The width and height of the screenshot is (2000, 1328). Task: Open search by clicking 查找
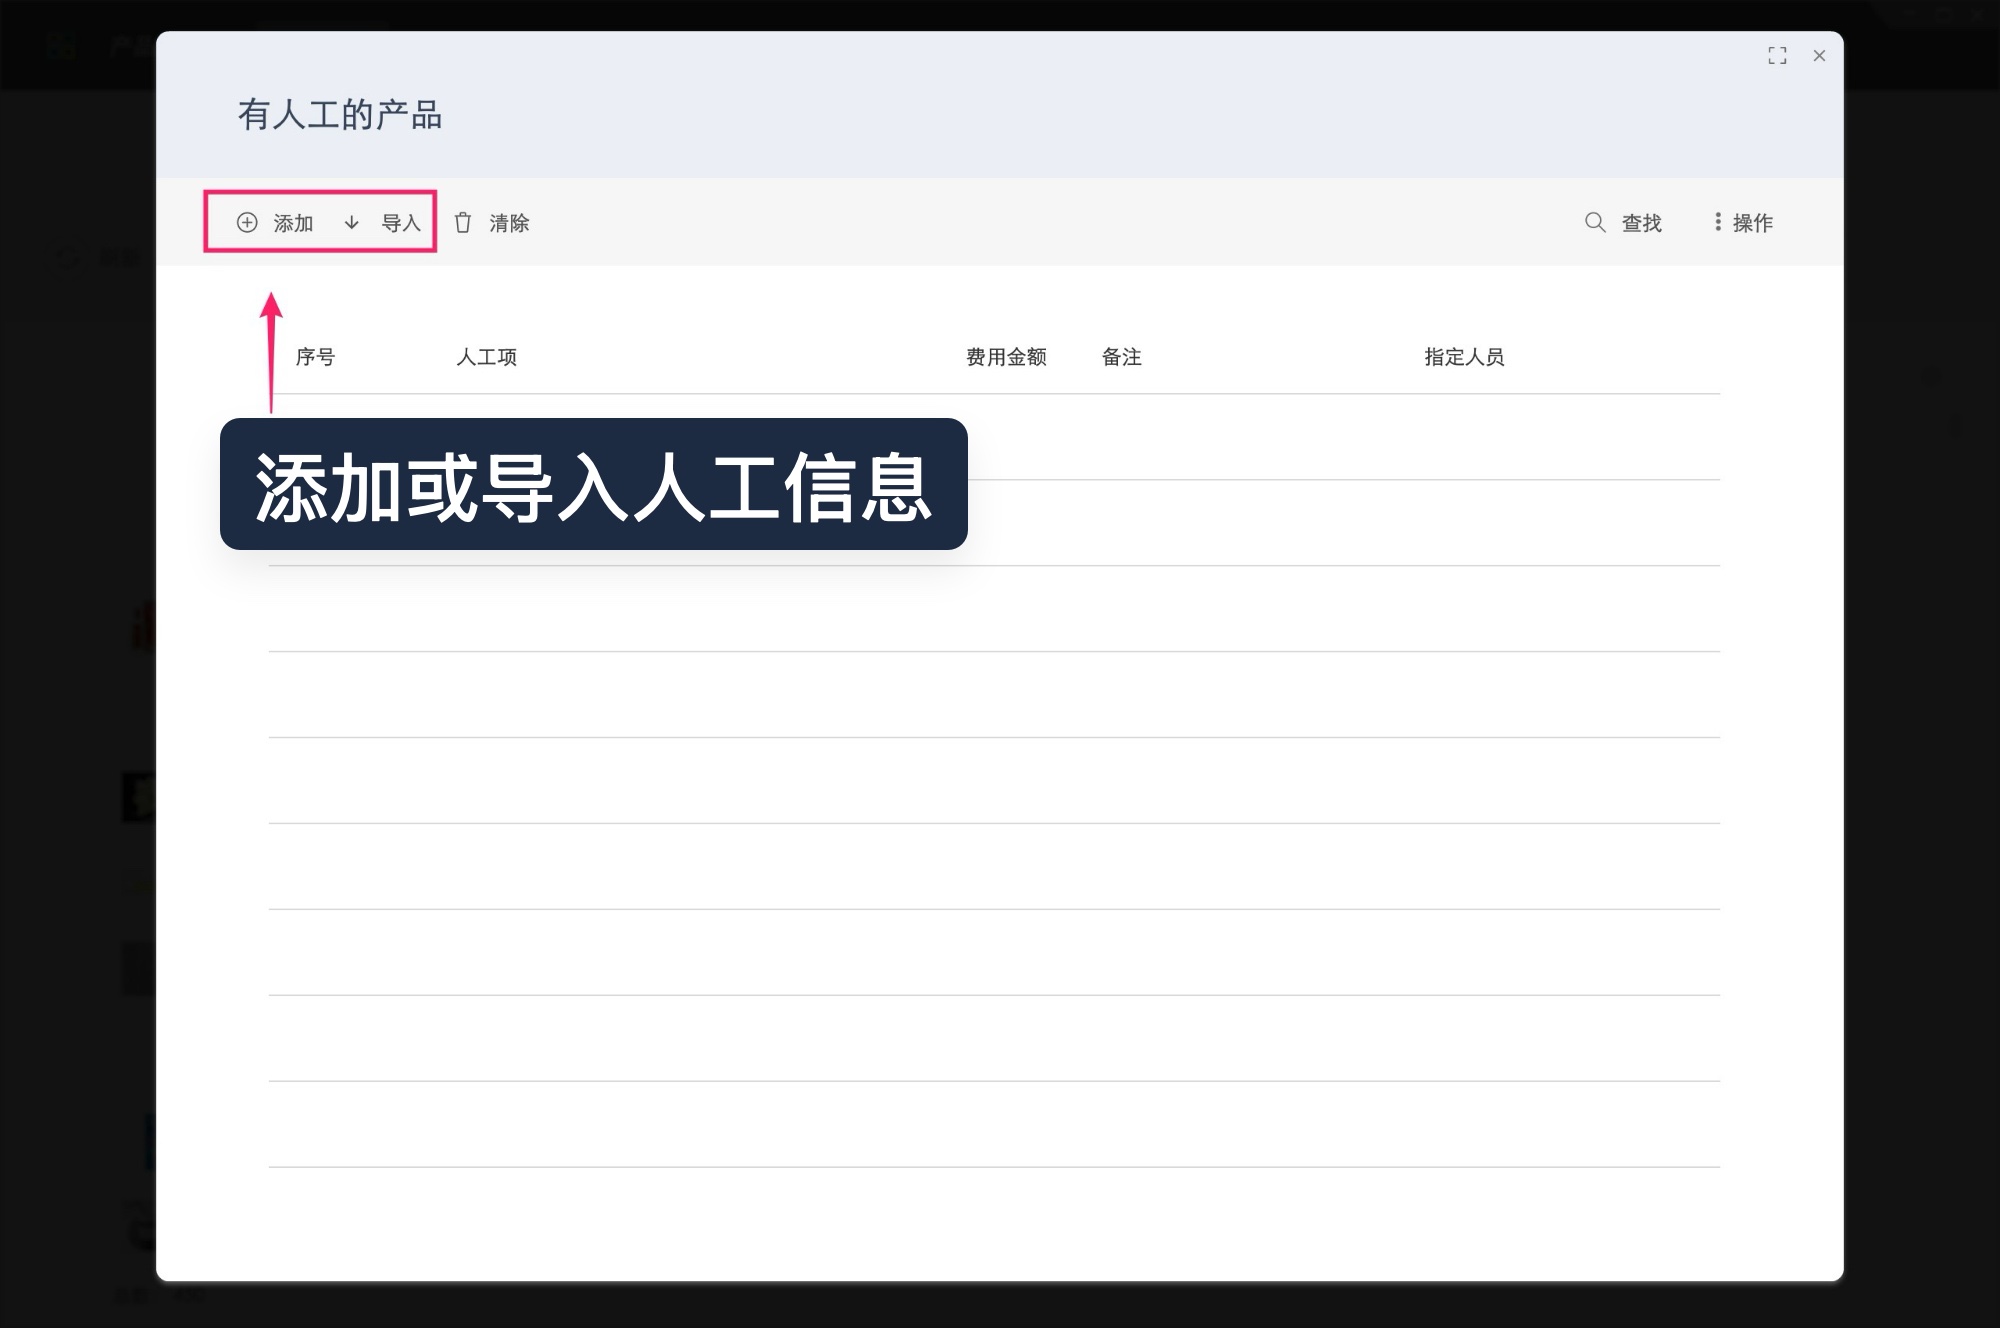[x=1640, y=223]
